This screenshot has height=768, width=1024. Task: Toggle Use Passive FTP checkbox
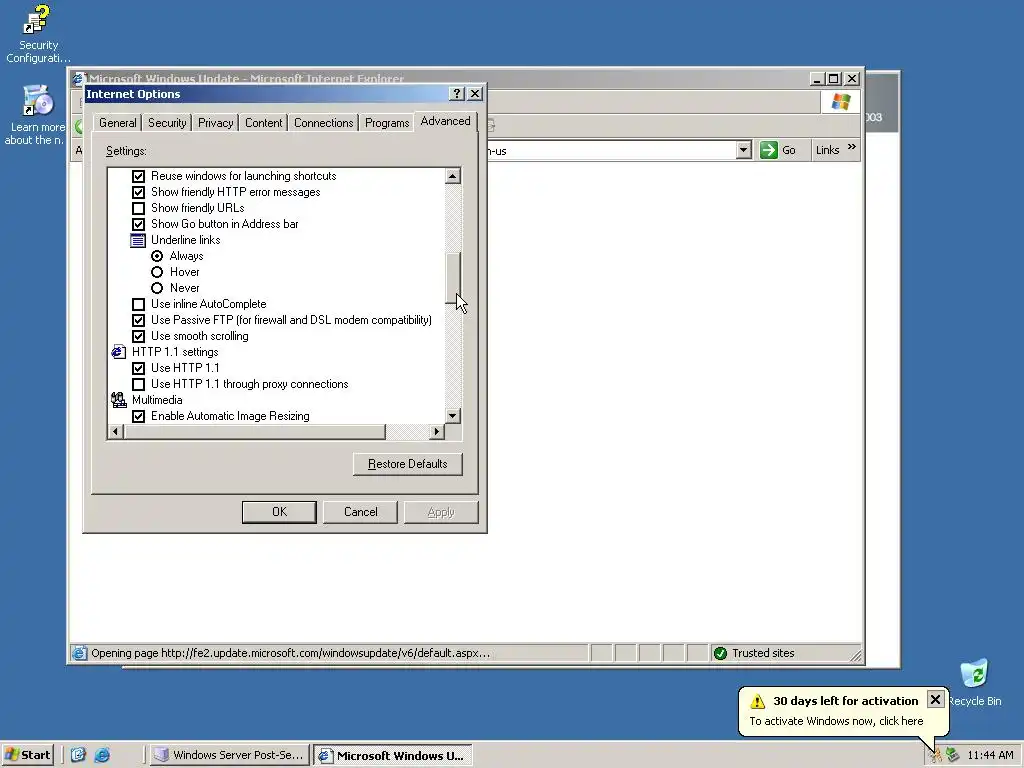click(138, 320)
